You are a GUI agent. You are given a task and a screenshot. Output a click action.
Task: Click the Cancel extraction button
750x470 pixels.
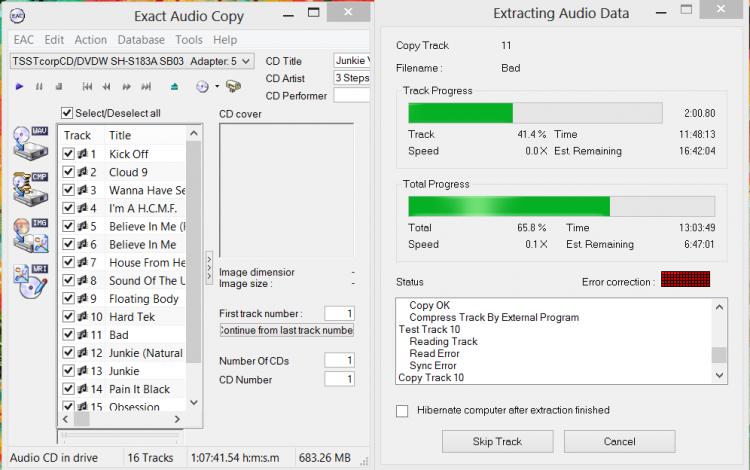tap(619, 441)
